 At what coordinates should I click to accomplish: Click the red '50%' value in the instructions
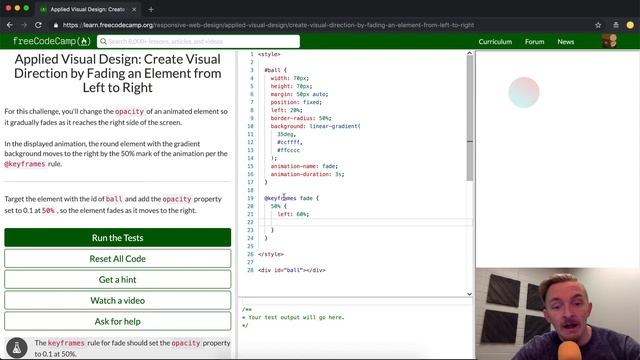48,211
